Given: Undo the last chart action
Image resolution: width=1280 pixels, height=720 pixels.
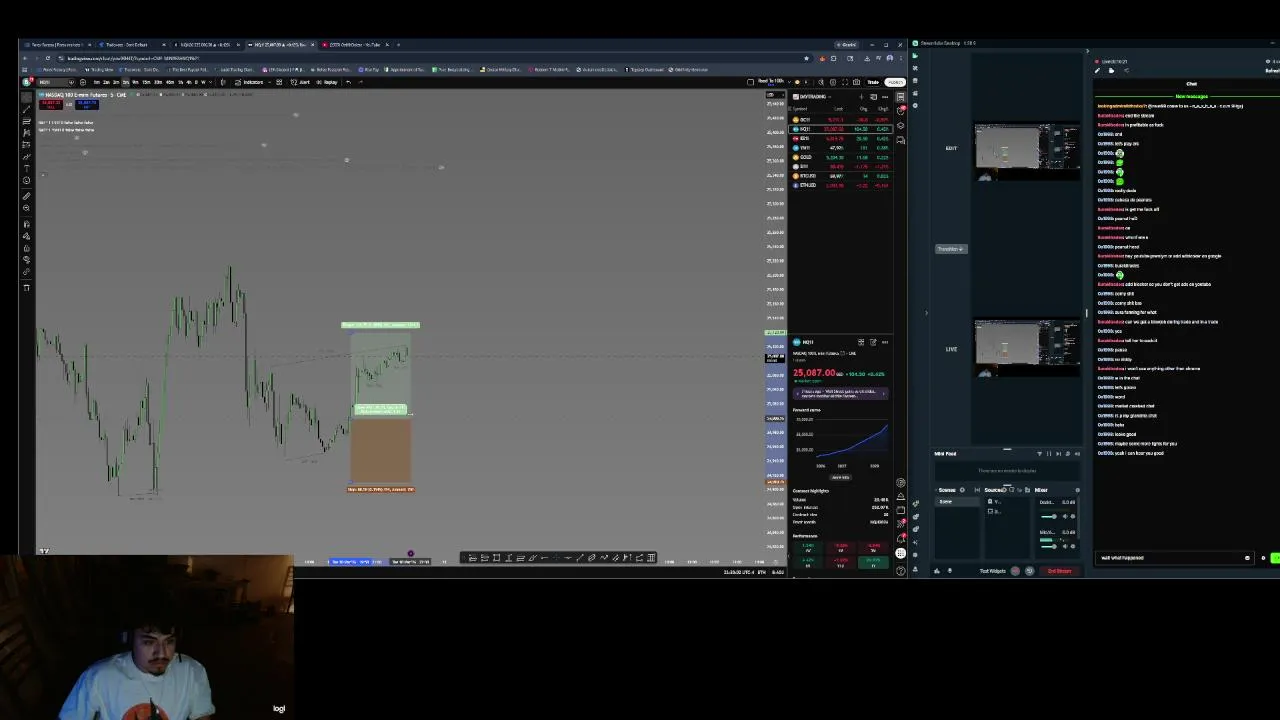Looking at the screenshot, I should (x=348, y=82).
